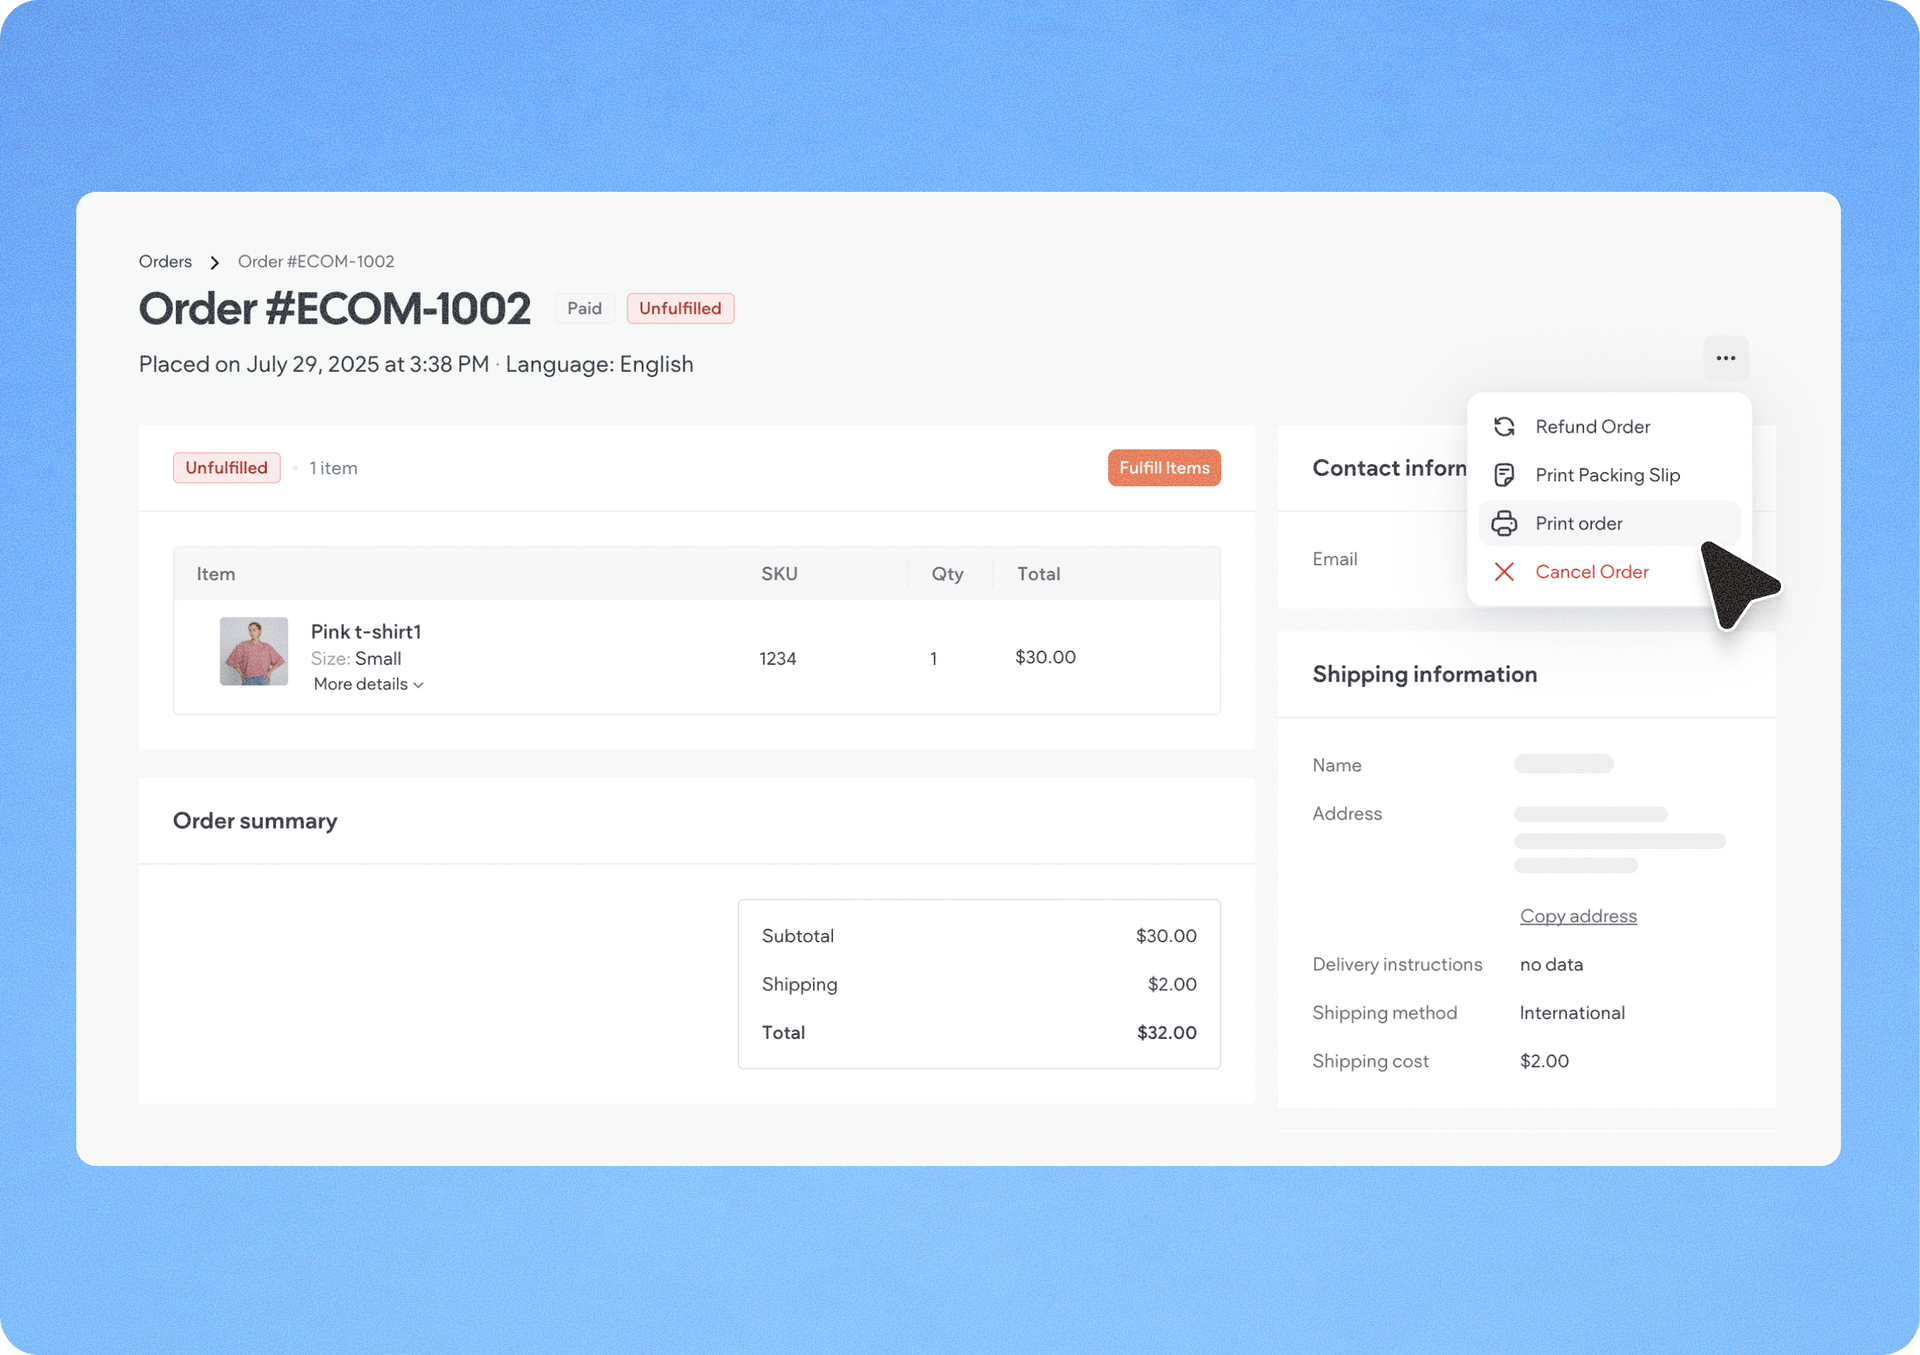This screenshot has height=1355, width=1920.
Task: Click the breadcrumb chevron separator
Action: click(x=214, y=262)
